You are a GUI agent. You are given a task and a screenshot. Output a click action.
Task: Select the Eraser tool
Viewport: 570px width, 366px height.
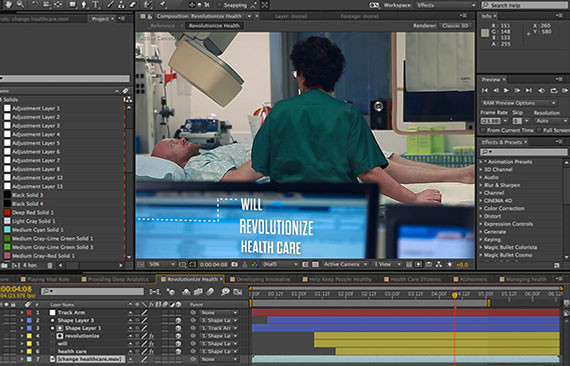tap(133, 5)
